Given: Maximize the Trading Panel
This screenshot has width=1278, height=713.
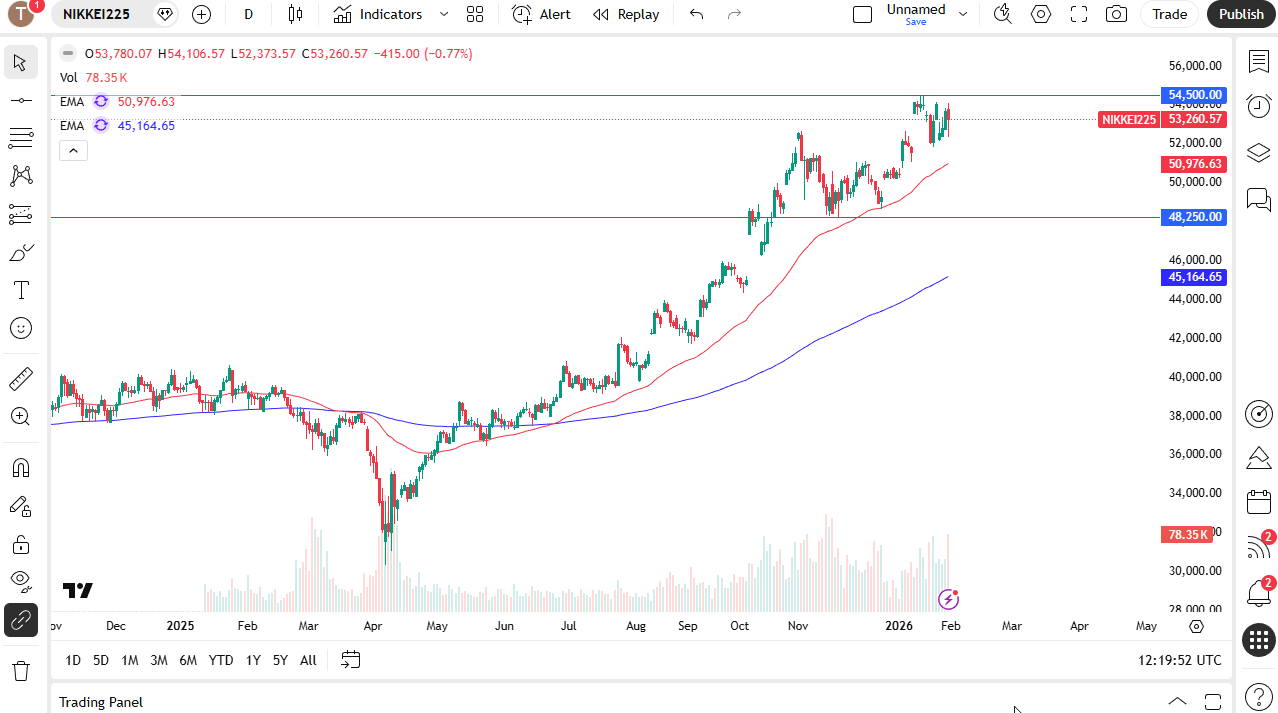Looking at the screenshot, I should pyautogui.click(x=1213, y=701).
